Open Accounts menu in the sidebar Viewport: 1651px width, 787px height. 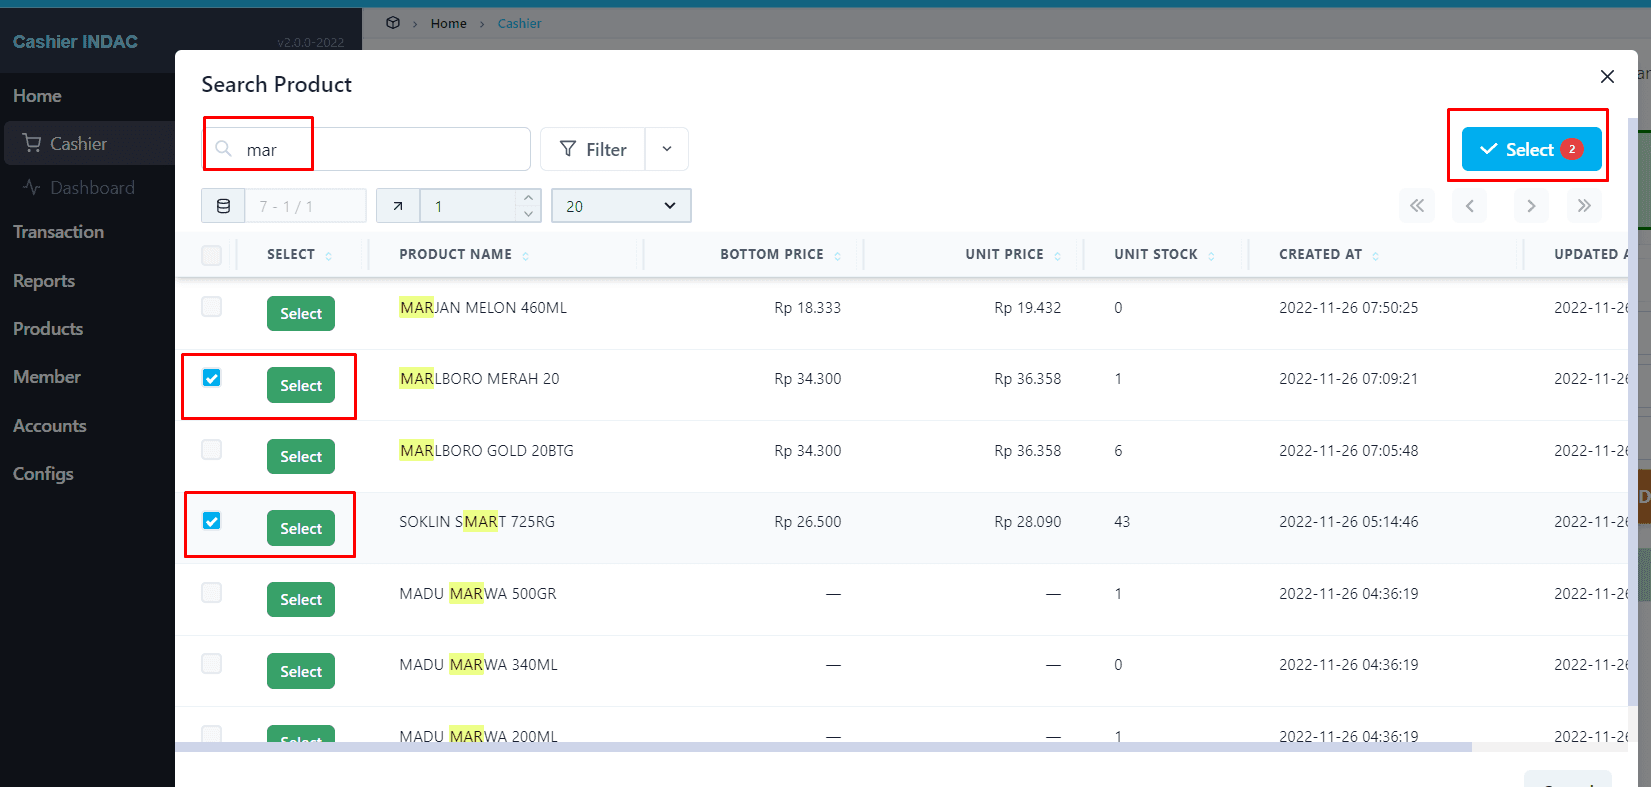pyautogui.click(x=50, y=426)
